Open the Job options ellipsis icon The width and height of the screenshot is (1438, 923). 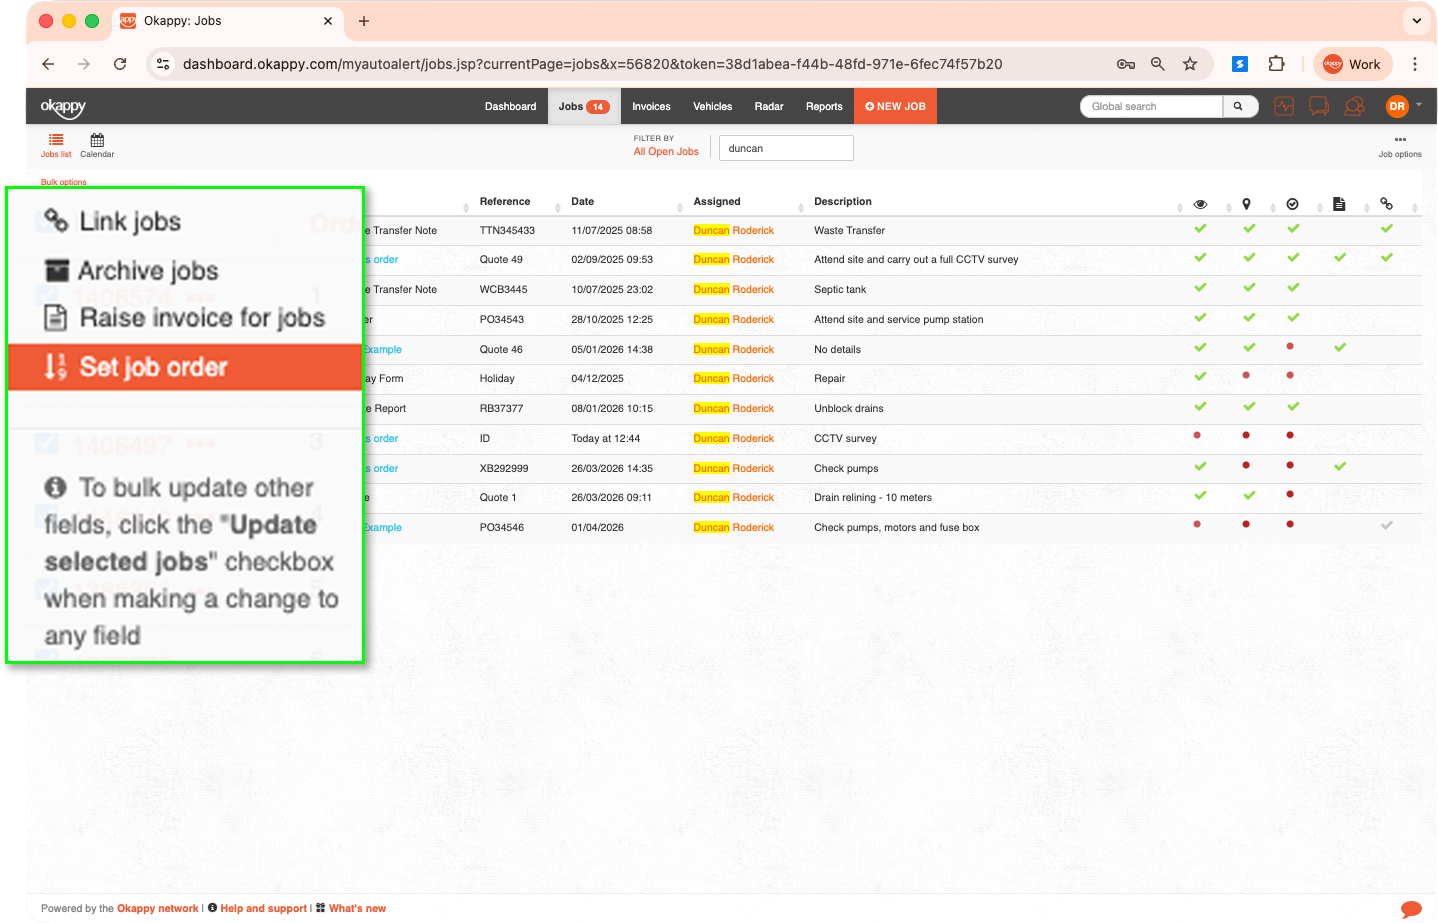pos(1400,139)
